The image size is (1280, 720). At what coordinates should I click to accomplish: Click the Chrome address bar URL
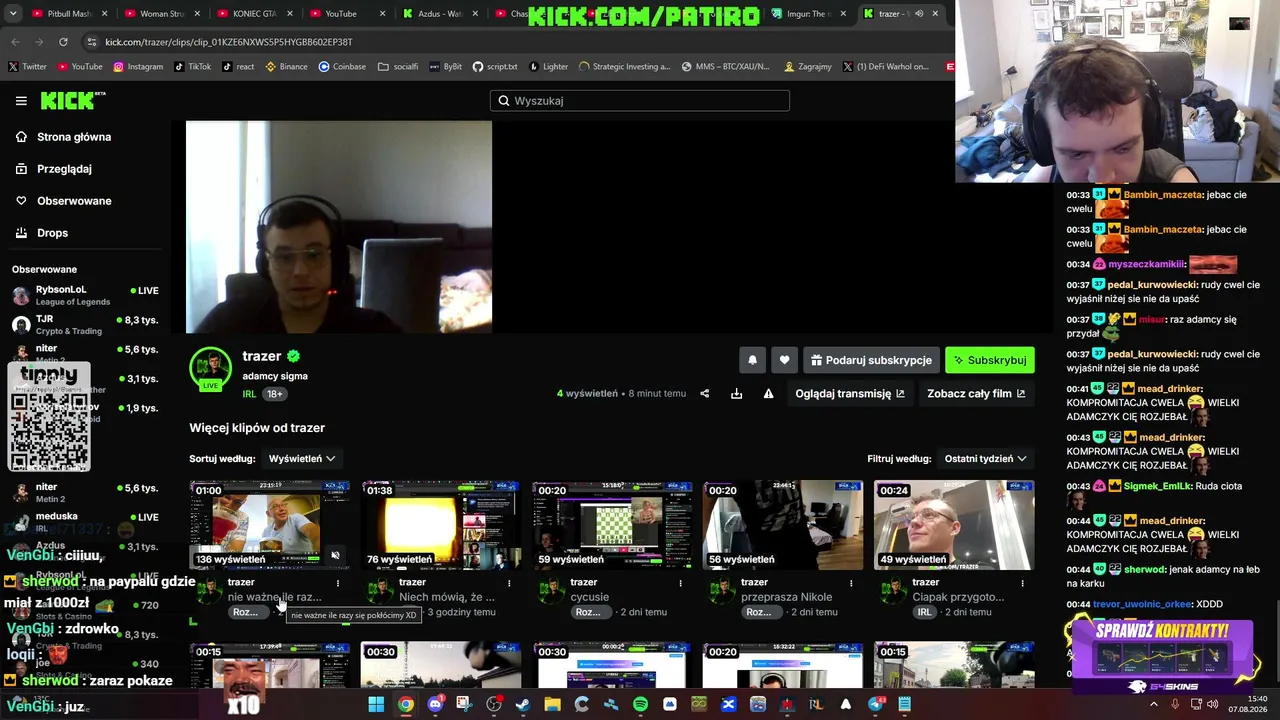click(229, 42)
